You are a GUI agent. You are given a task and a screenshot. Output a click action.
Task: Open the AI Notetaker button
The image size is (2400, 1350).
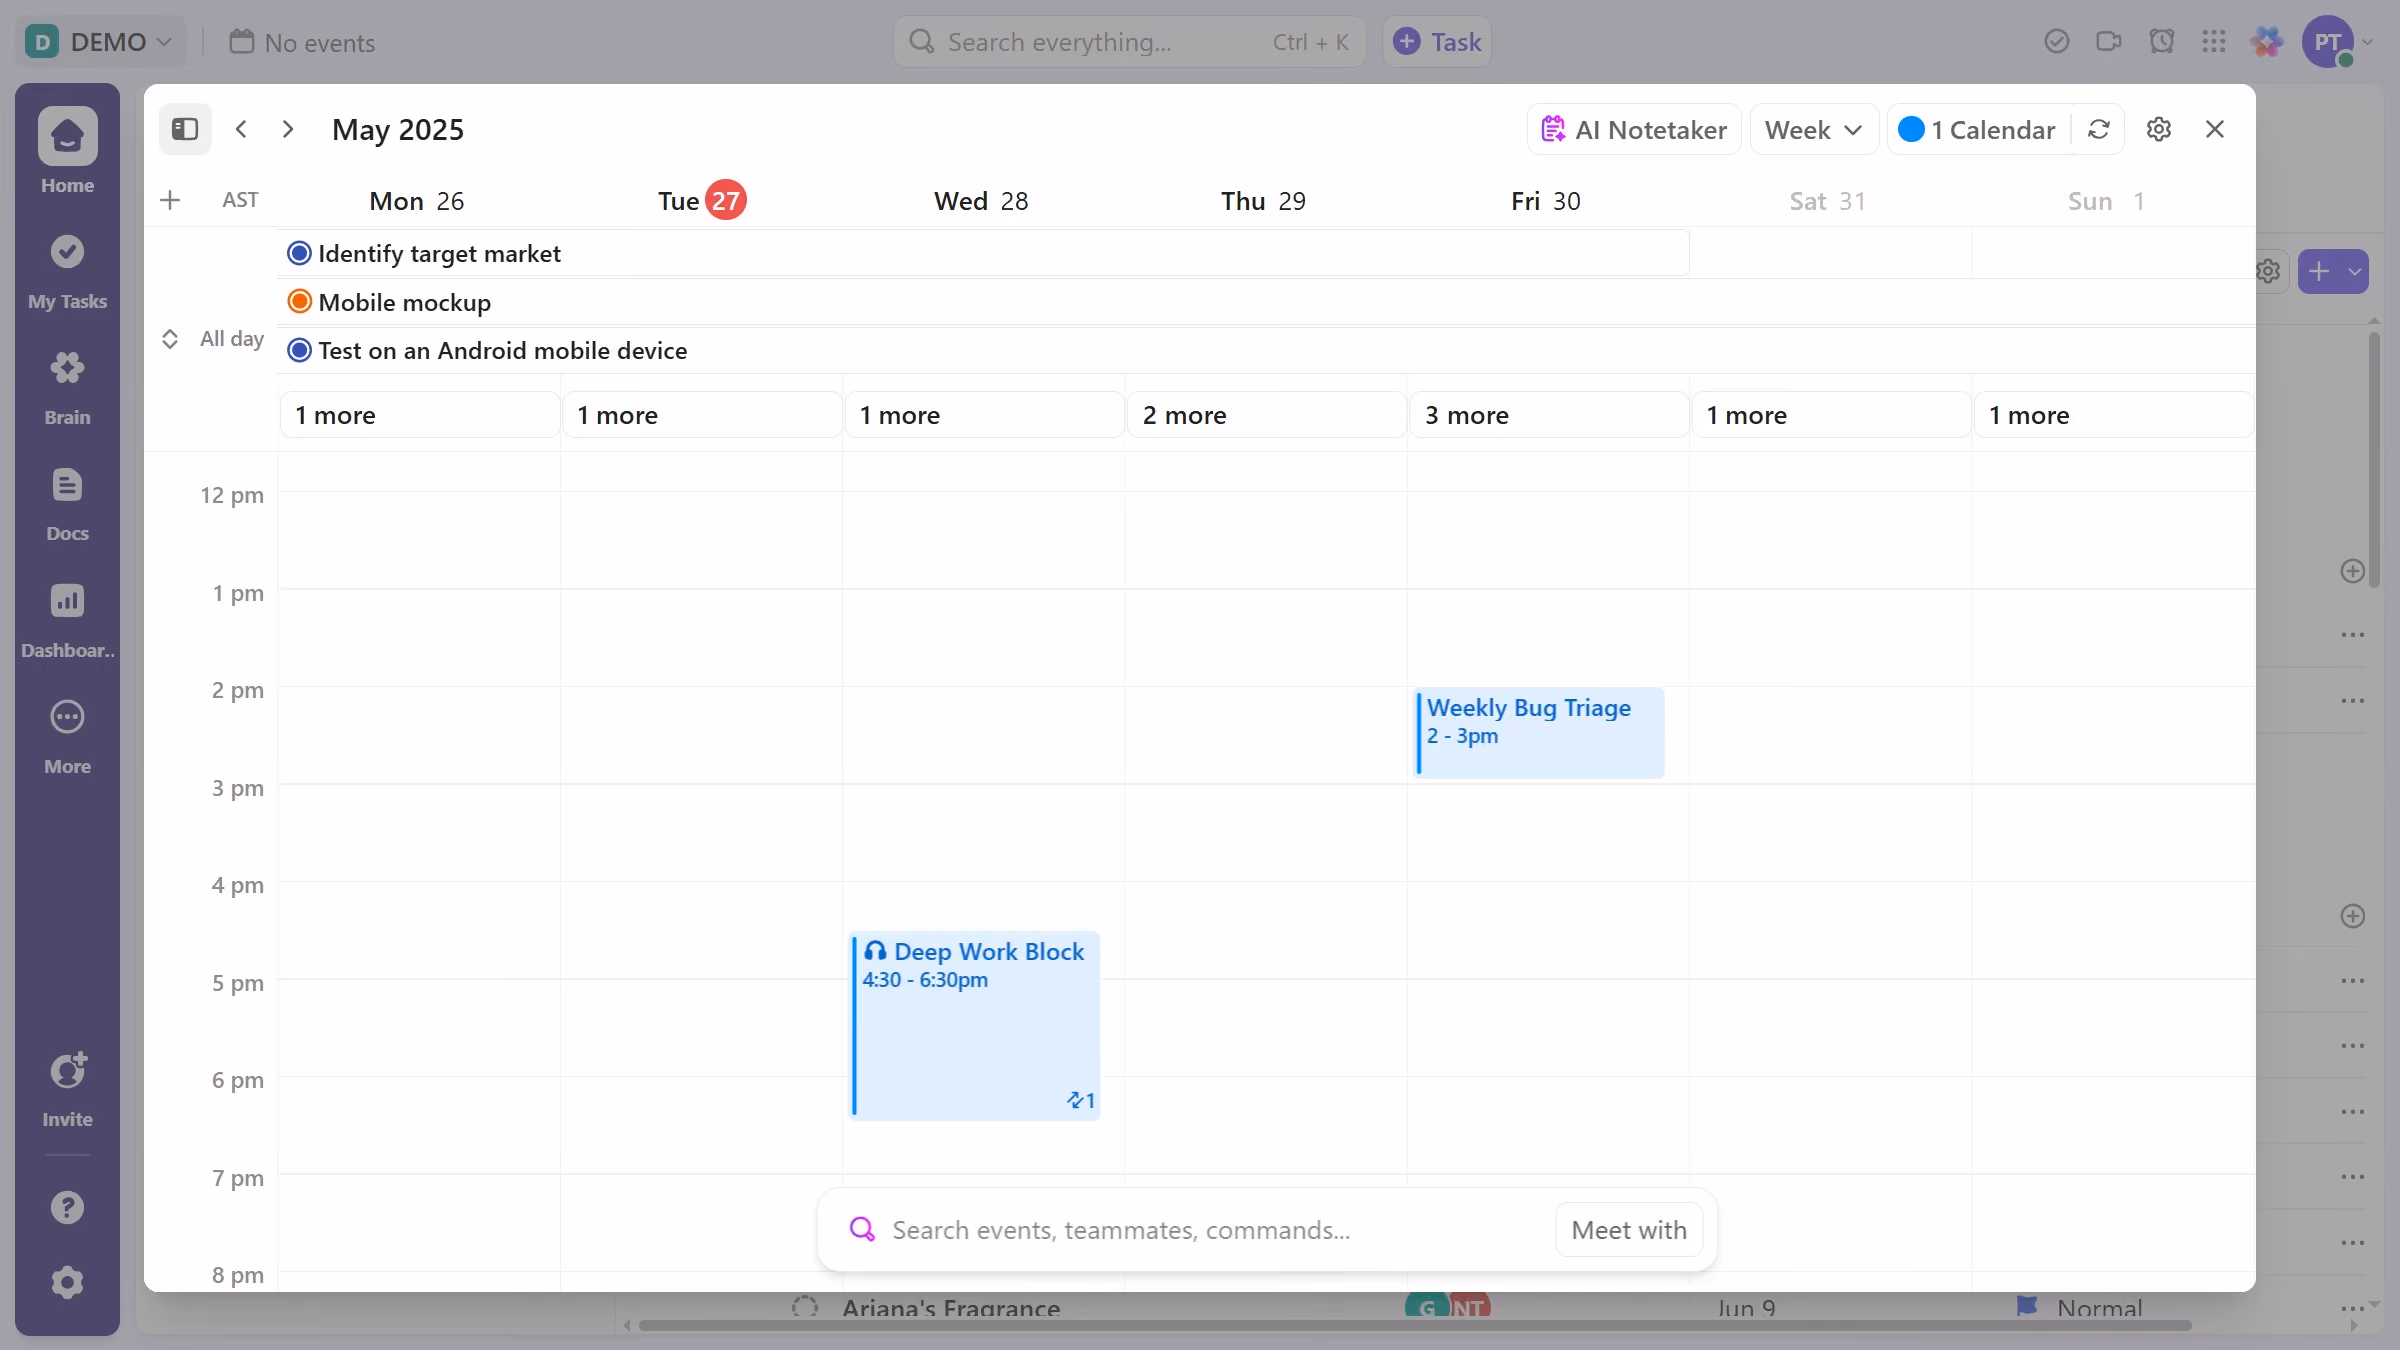[x=1634, y=129]
